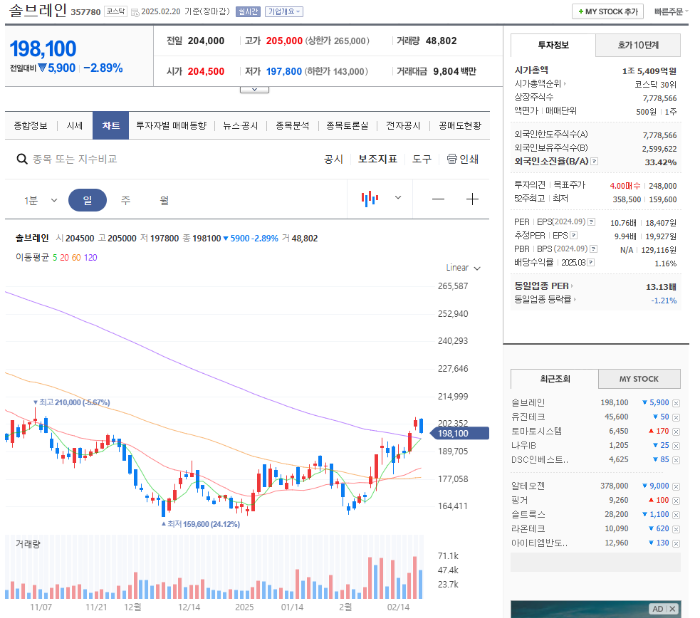Open help icon next to 외국인소진율(B/A)
Image resolution: width=700 pixels, height=618 pixels.
[594, 161]
